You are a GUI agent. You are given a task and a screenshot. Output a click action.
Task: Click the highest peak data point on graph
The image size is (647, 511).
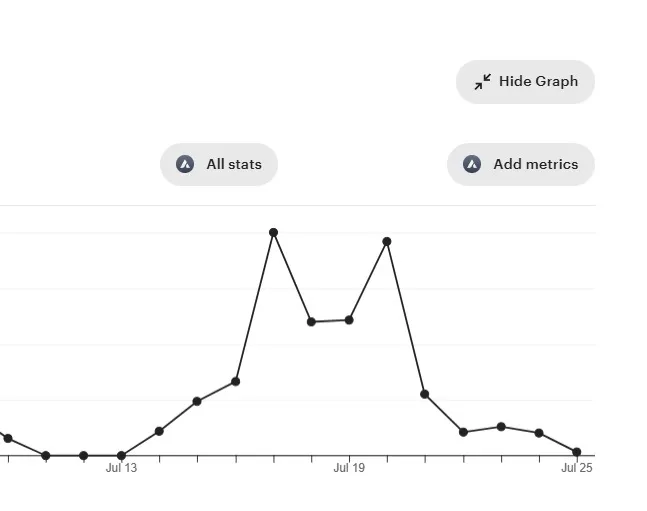coord(273,232)
